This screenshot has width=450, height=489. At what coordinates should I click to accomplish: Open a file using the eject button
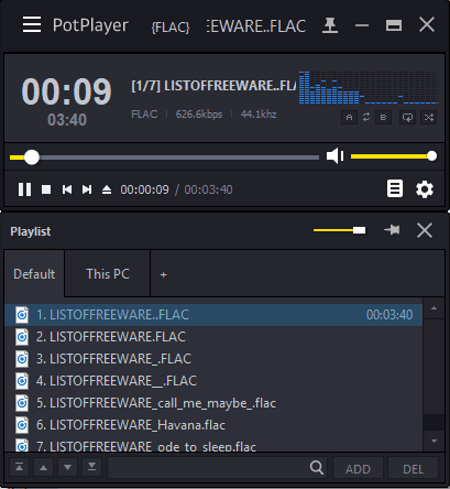pyautogui.click(x=107, y=190)
